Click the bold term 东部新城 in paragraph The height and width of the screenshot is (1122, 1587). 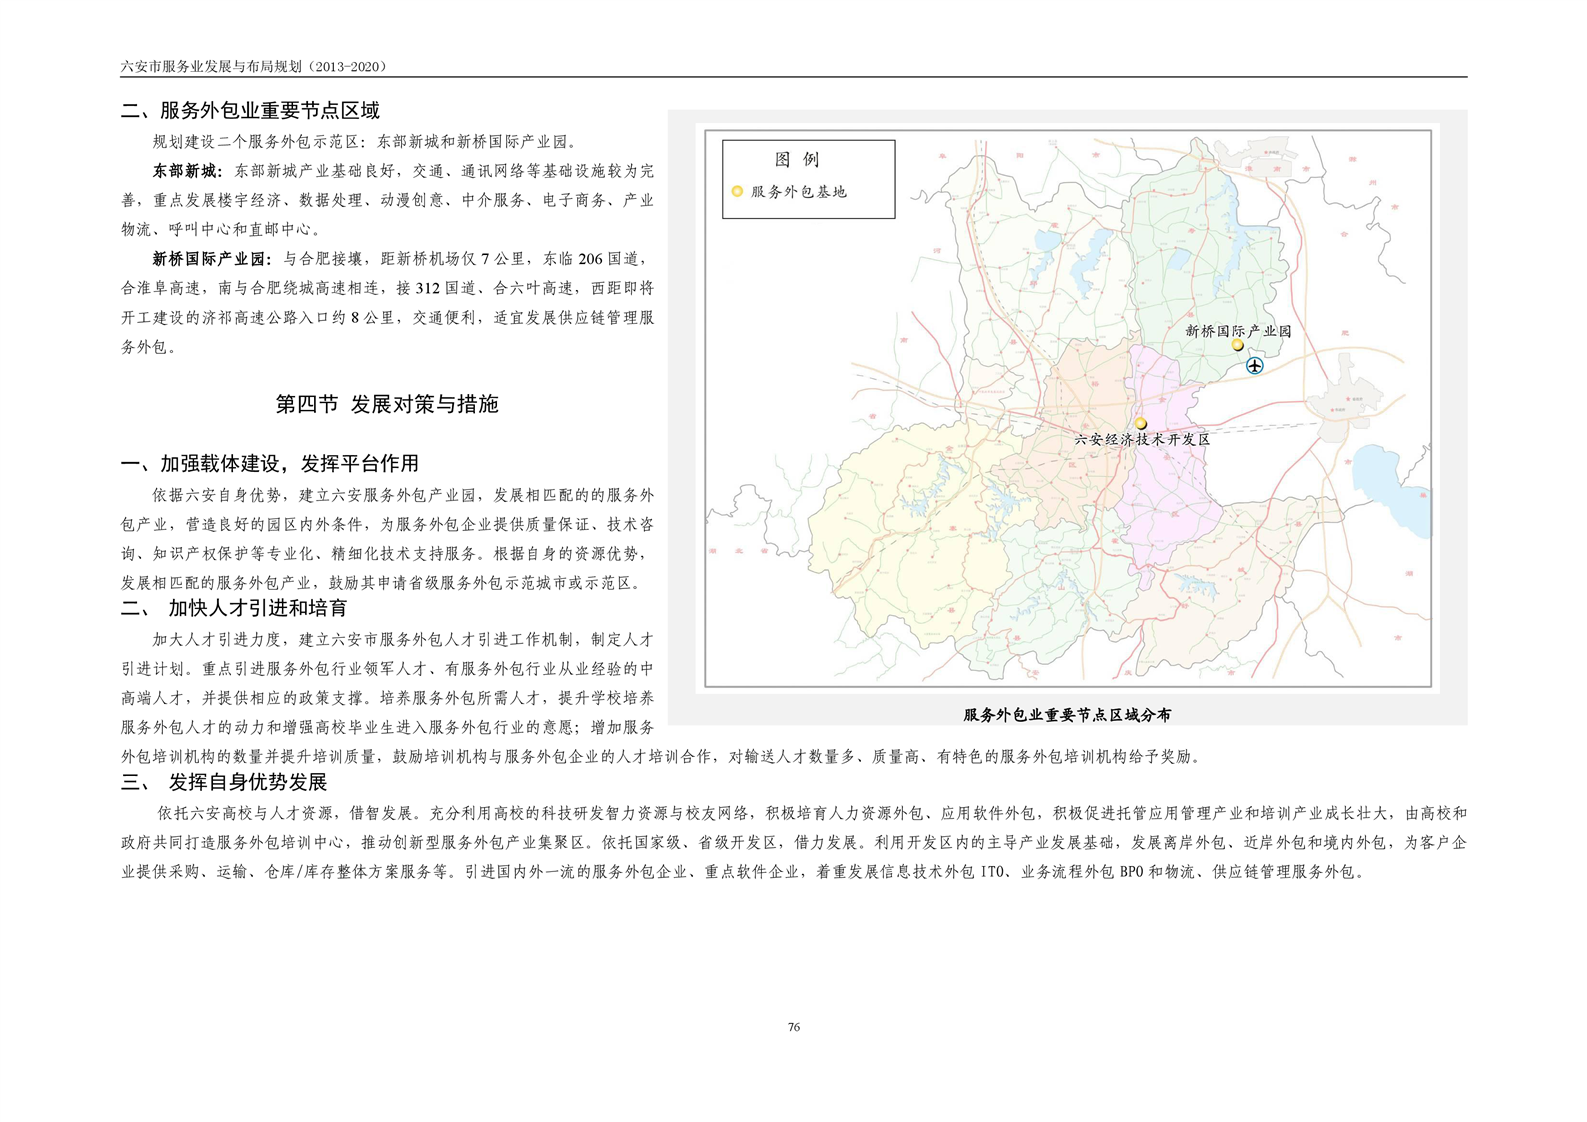coord(186,171)
